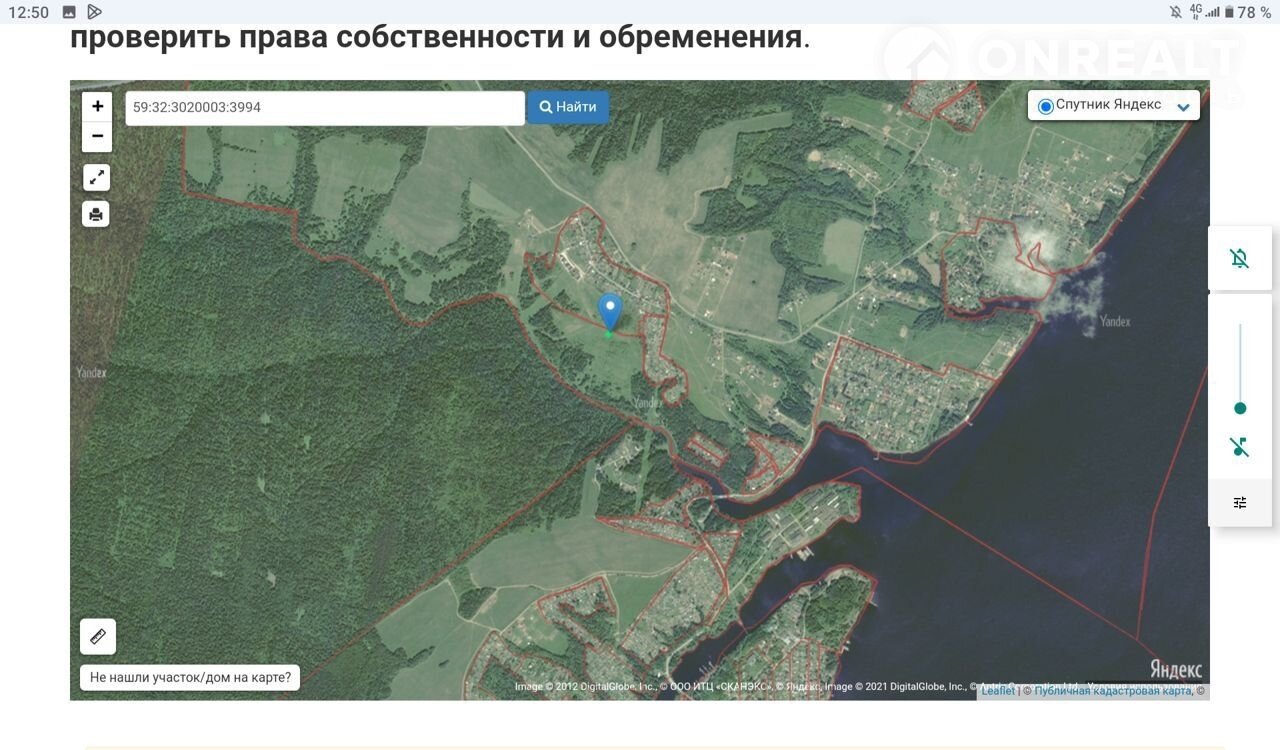Open the Публичная кадастровая карта link
Screen dimensions: 1280x750
coord(1112,691)
